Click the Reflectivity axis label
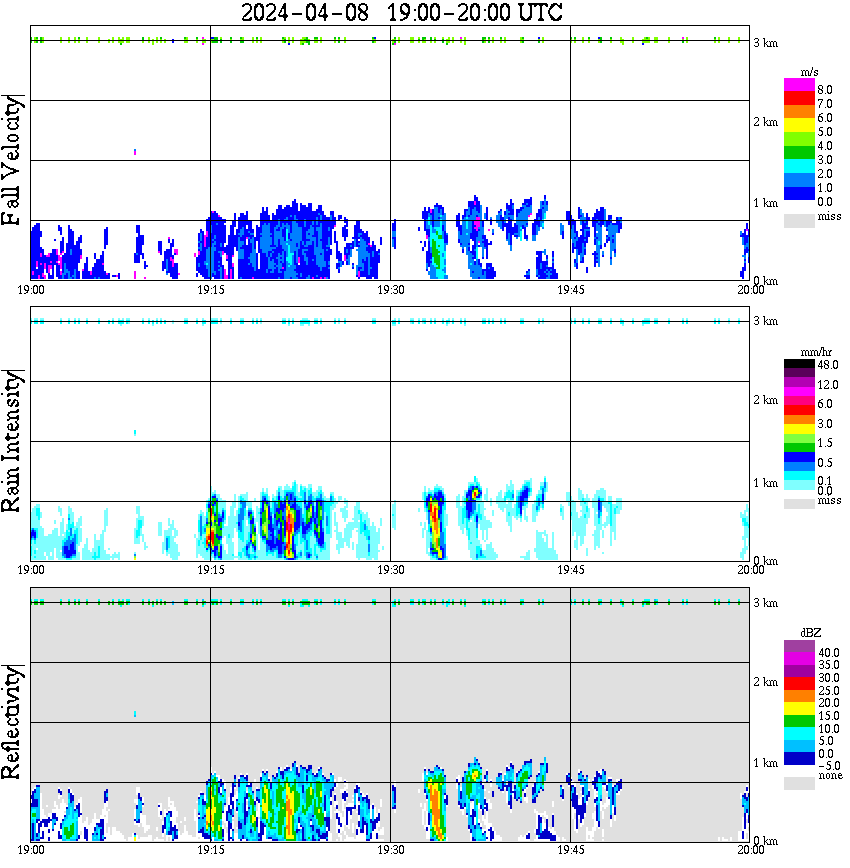 click(11, 722)
